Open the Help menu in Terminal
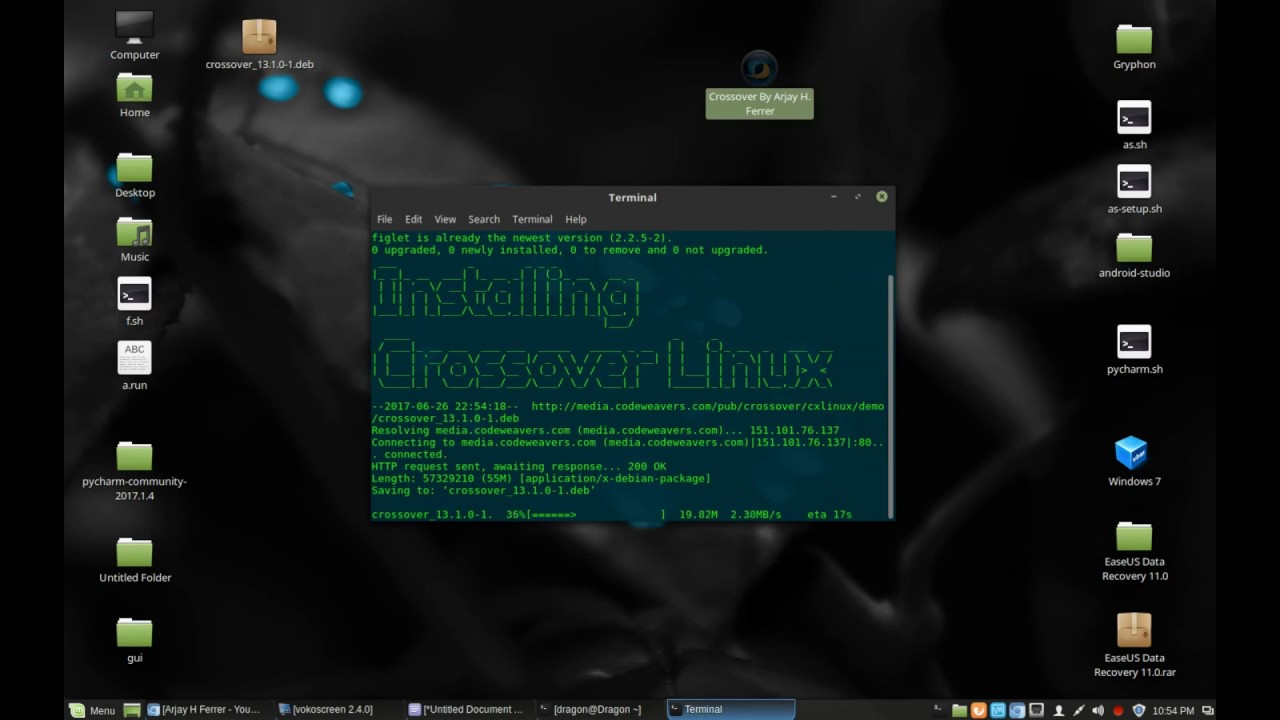This screenshot has width=1280, height=720. 576,219
